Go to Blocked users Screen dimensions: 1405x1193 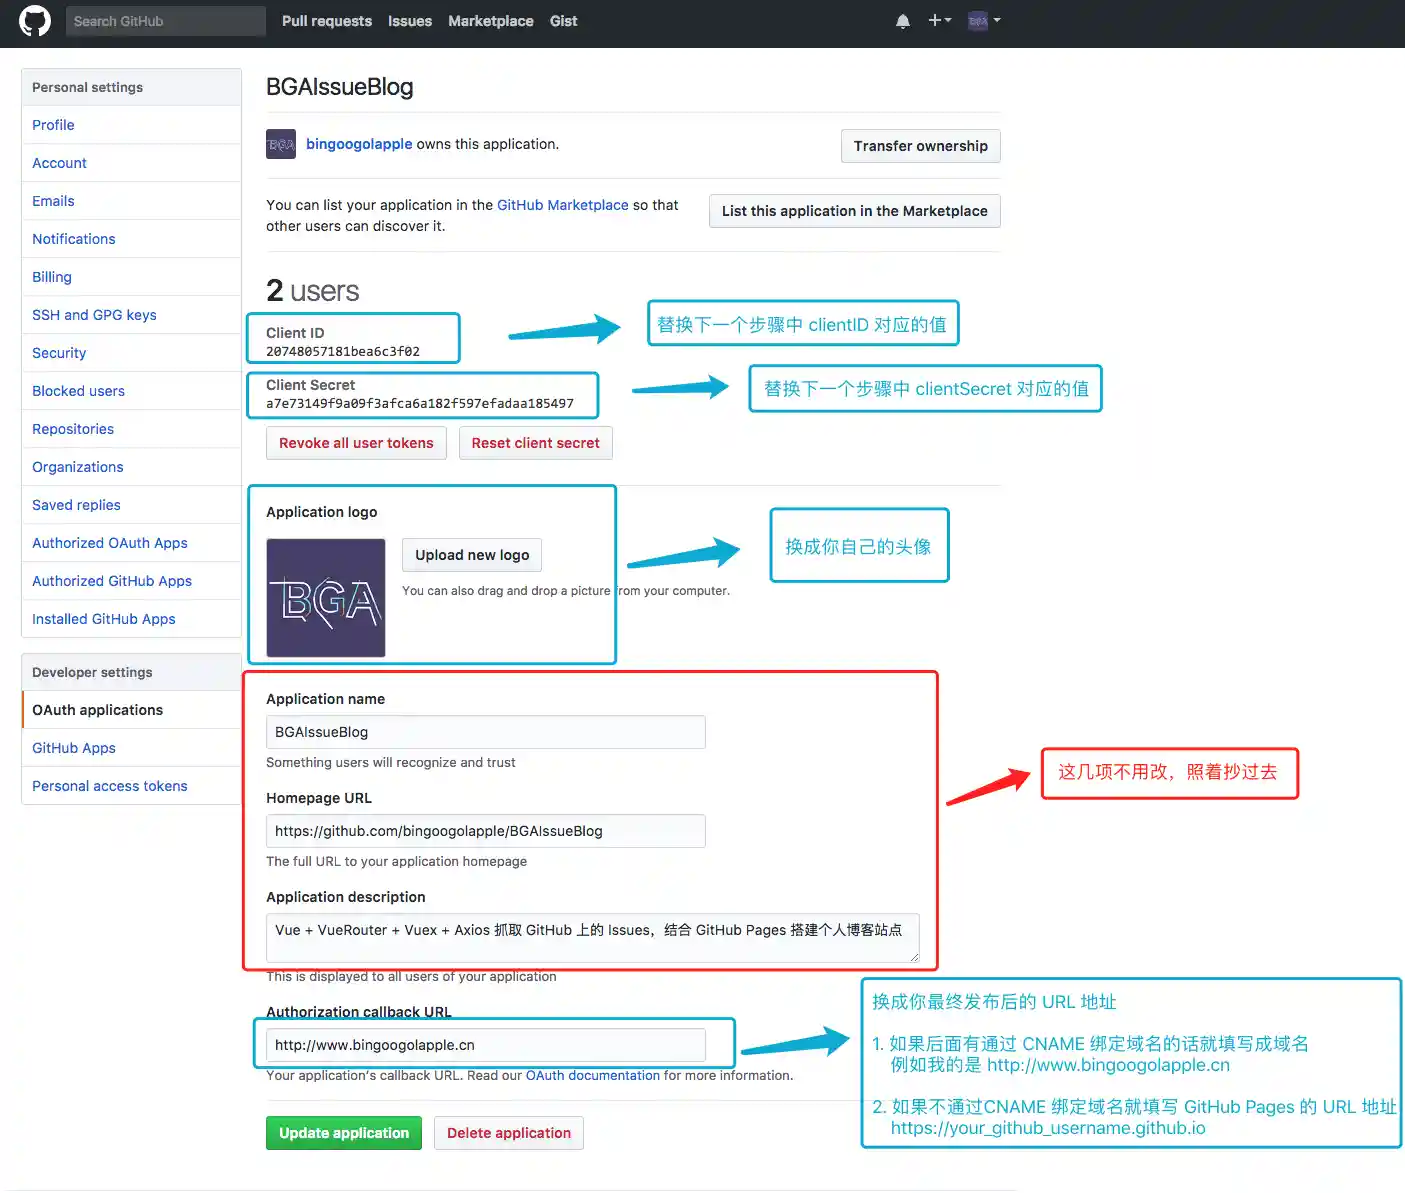coord(131,391)
